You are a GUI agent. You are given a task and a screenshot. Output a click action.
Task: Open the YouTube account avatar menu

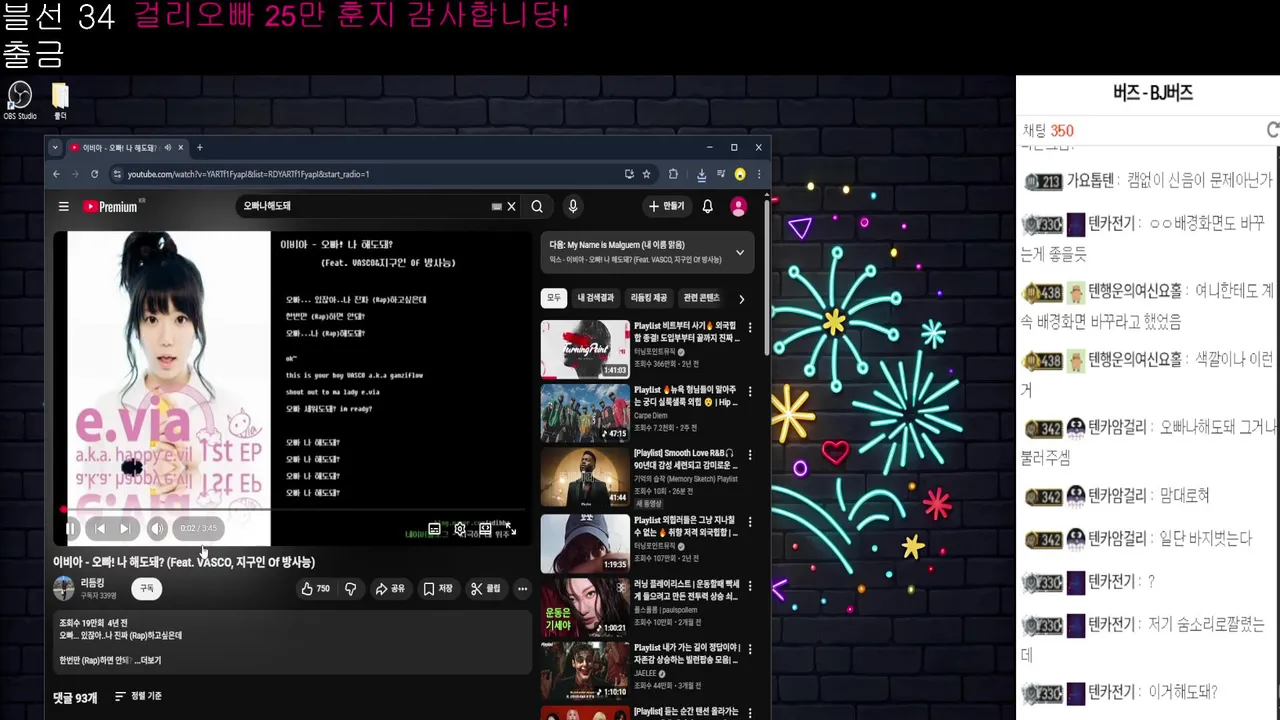point(738,206)
